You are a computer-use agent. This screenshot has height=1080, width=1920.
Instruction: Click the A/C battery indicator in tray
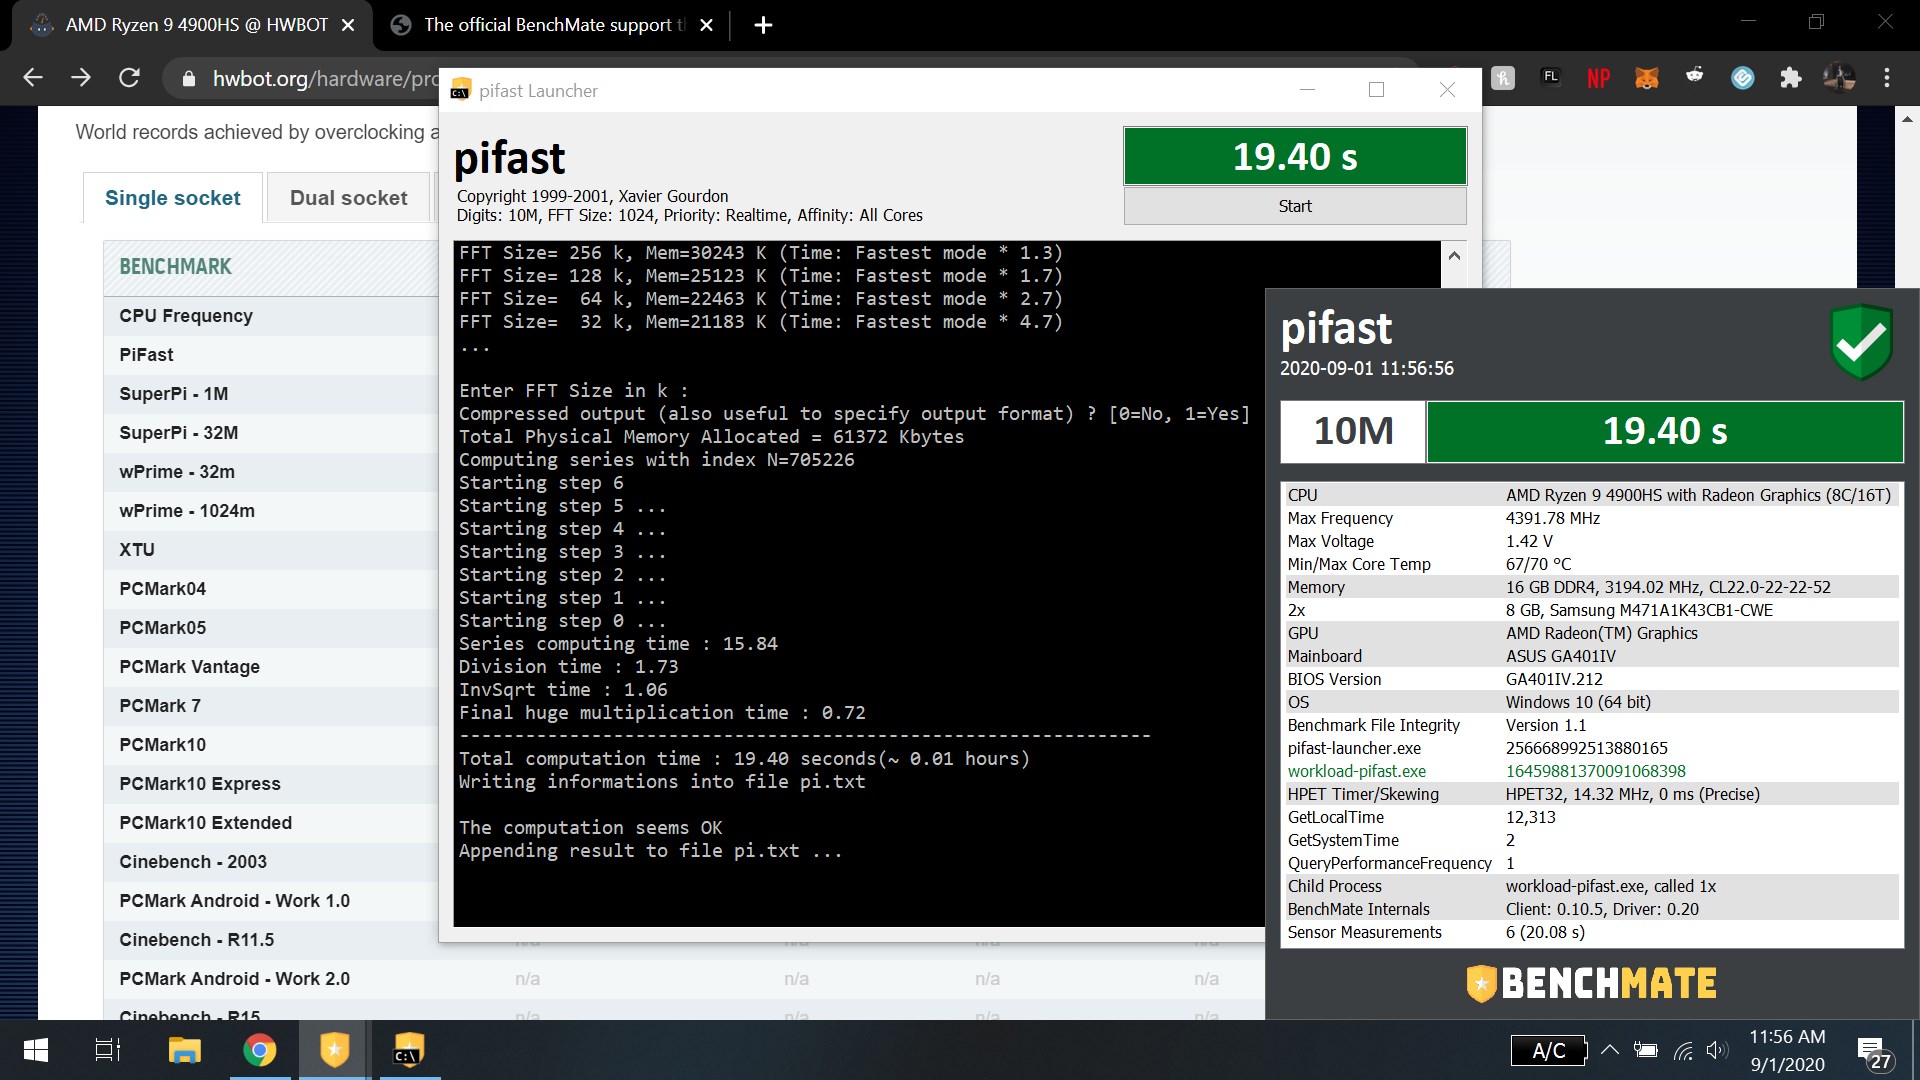(1548, 1050)
